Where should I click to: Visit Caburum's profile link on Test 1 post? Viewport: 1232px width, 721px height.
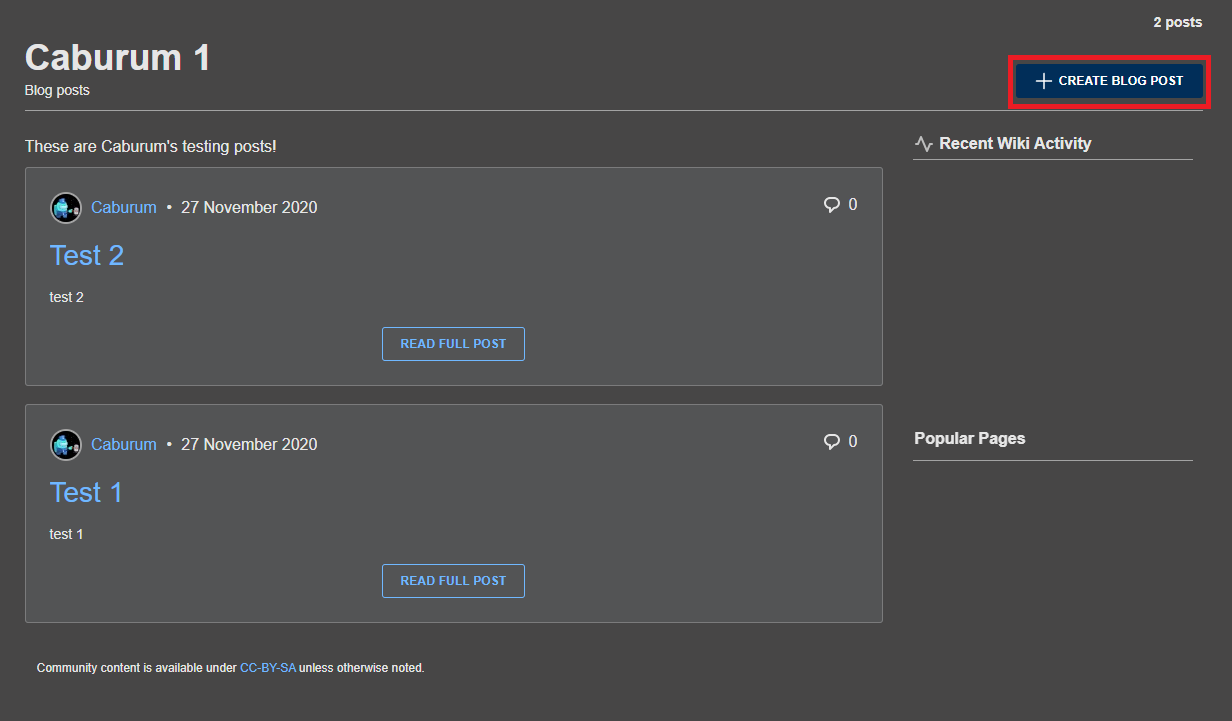pyautogui.click(x=124, y=444)
